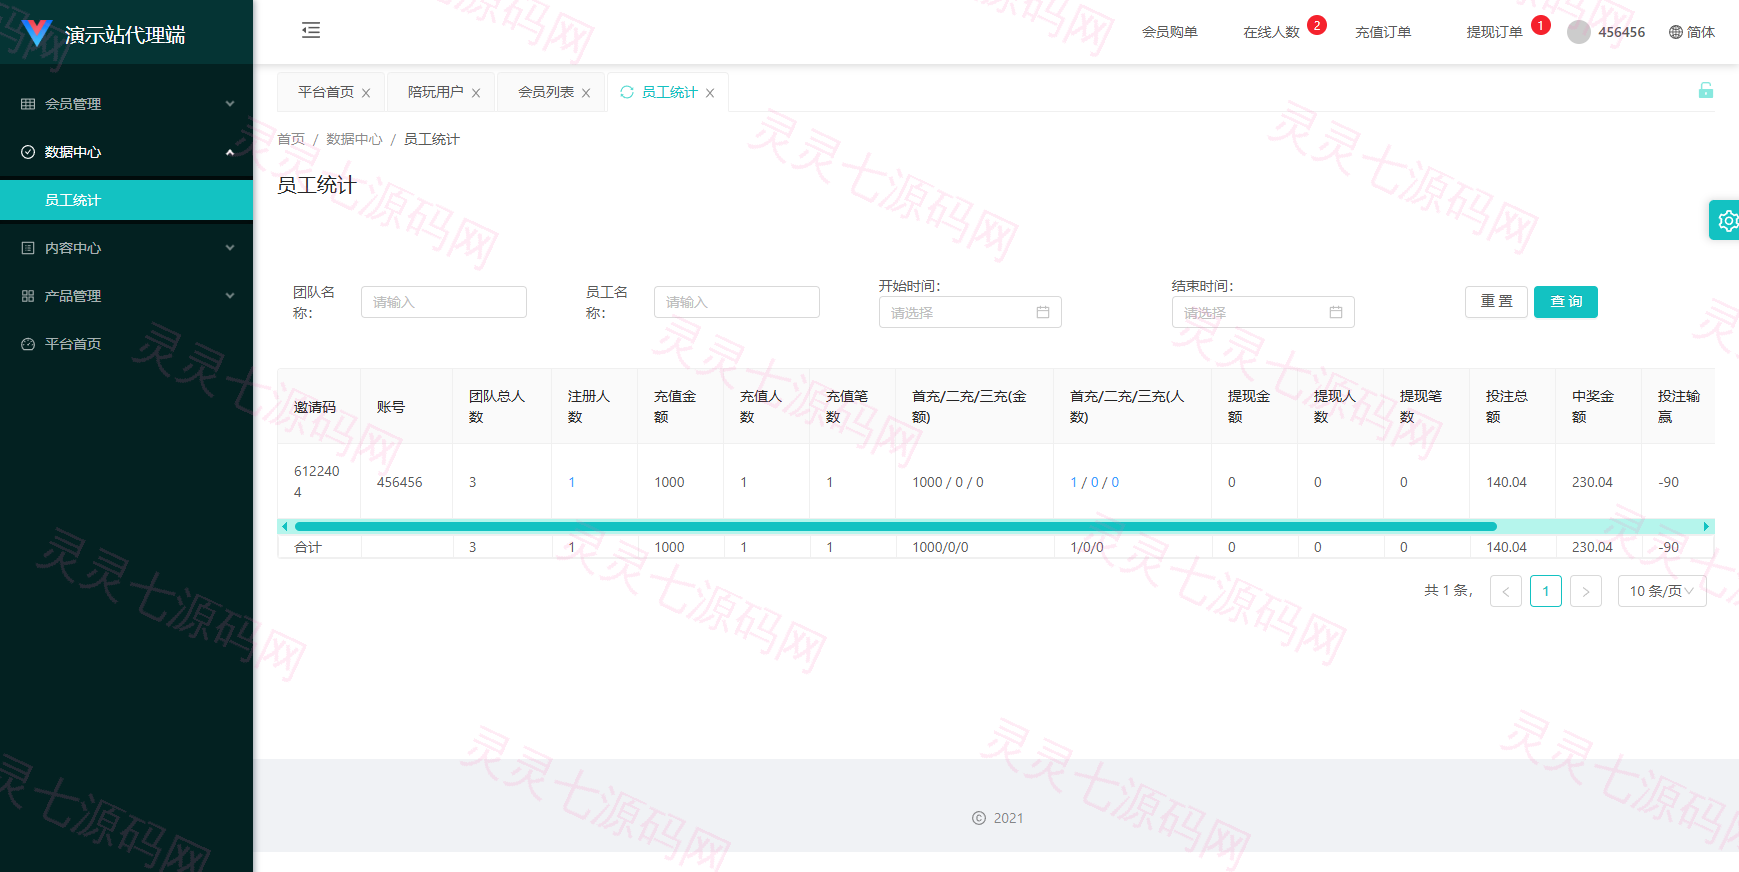
Task: Collapse 数据中心 menu
Action: pos(126,152)
